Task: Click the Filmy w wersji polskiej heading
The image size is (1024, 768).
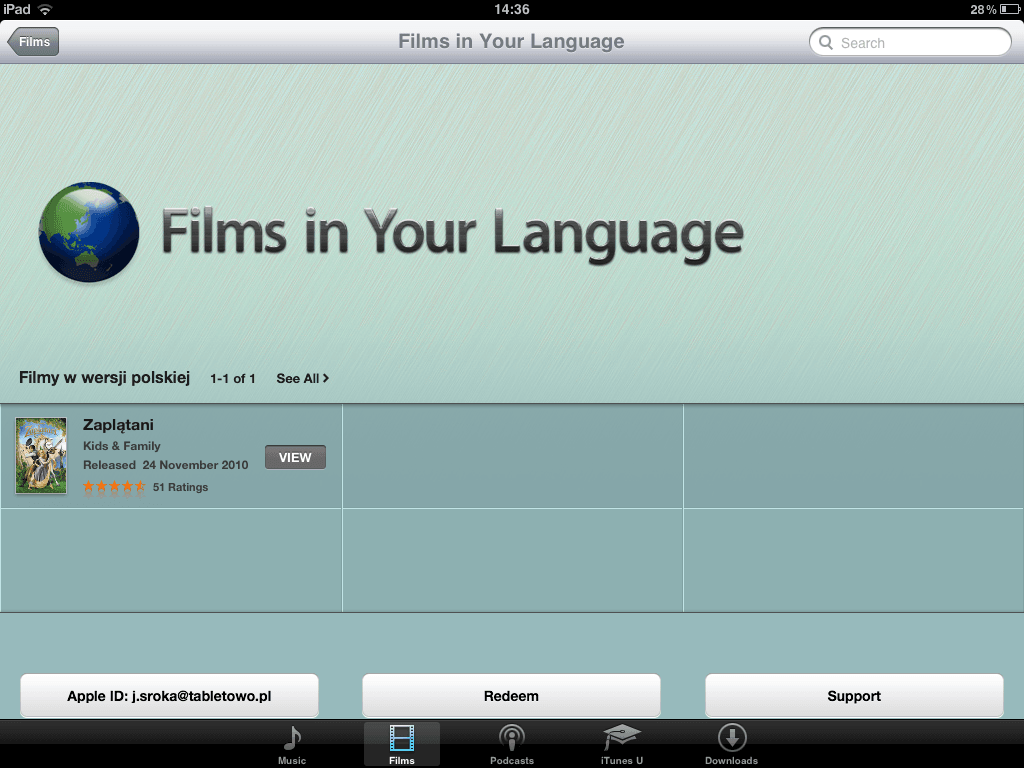Action: 104,377
